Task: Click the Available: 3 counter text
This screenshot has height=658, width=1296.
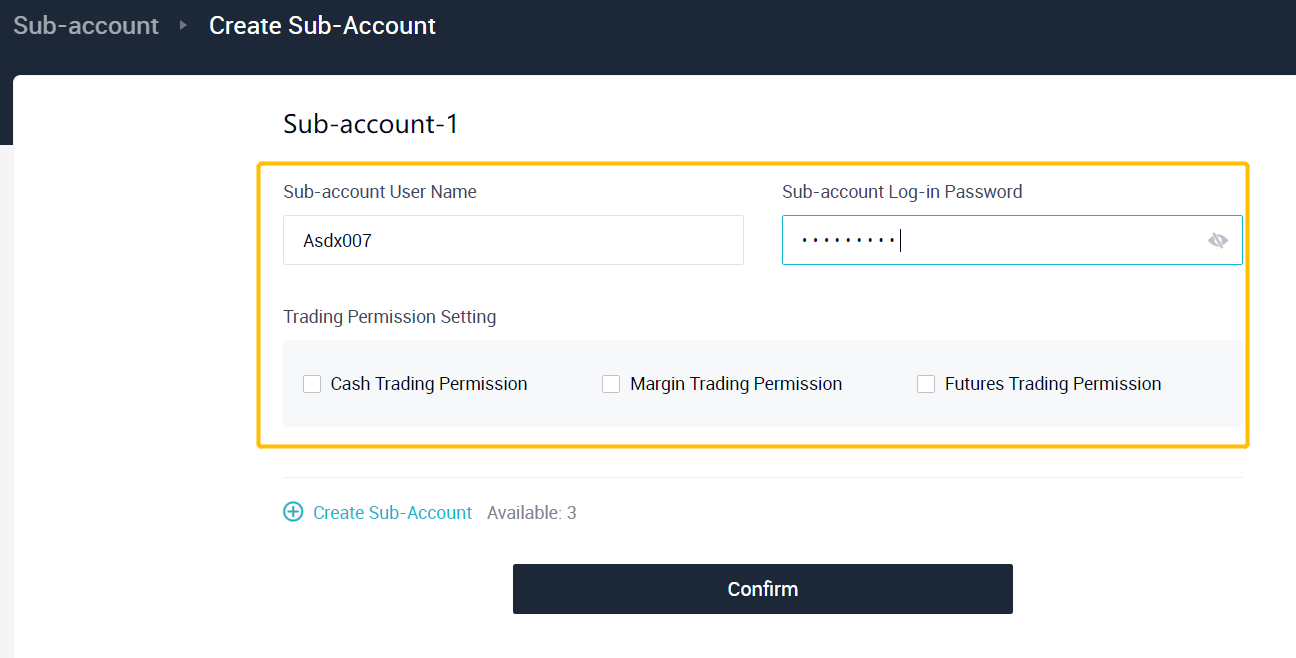Action: point(531,513)
